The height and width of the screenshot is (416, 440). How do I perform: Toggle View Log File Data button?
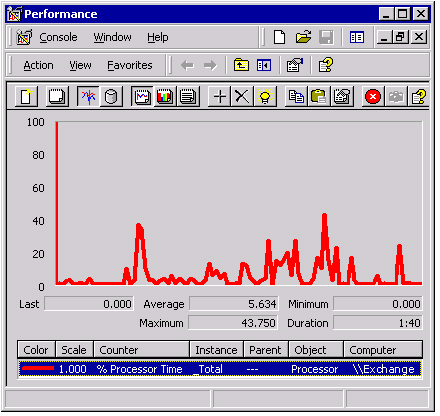[x=111, y=97]
